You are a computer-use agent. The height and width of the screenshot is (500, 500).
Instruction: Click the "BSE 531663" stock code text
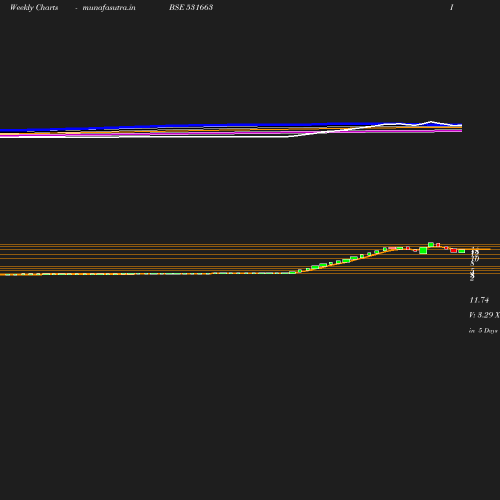[x=191, y=7]
